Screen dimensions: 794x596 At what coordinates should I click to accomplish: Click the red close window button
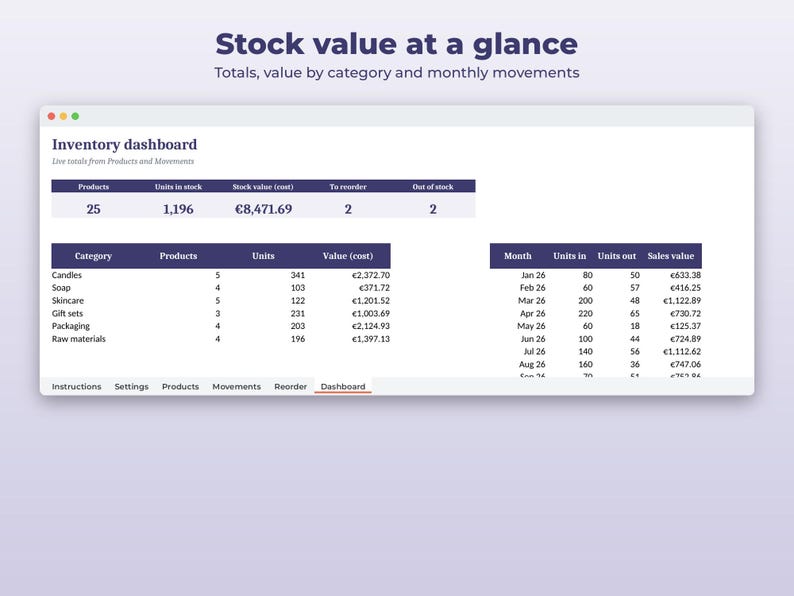click(x=51, y=116)
